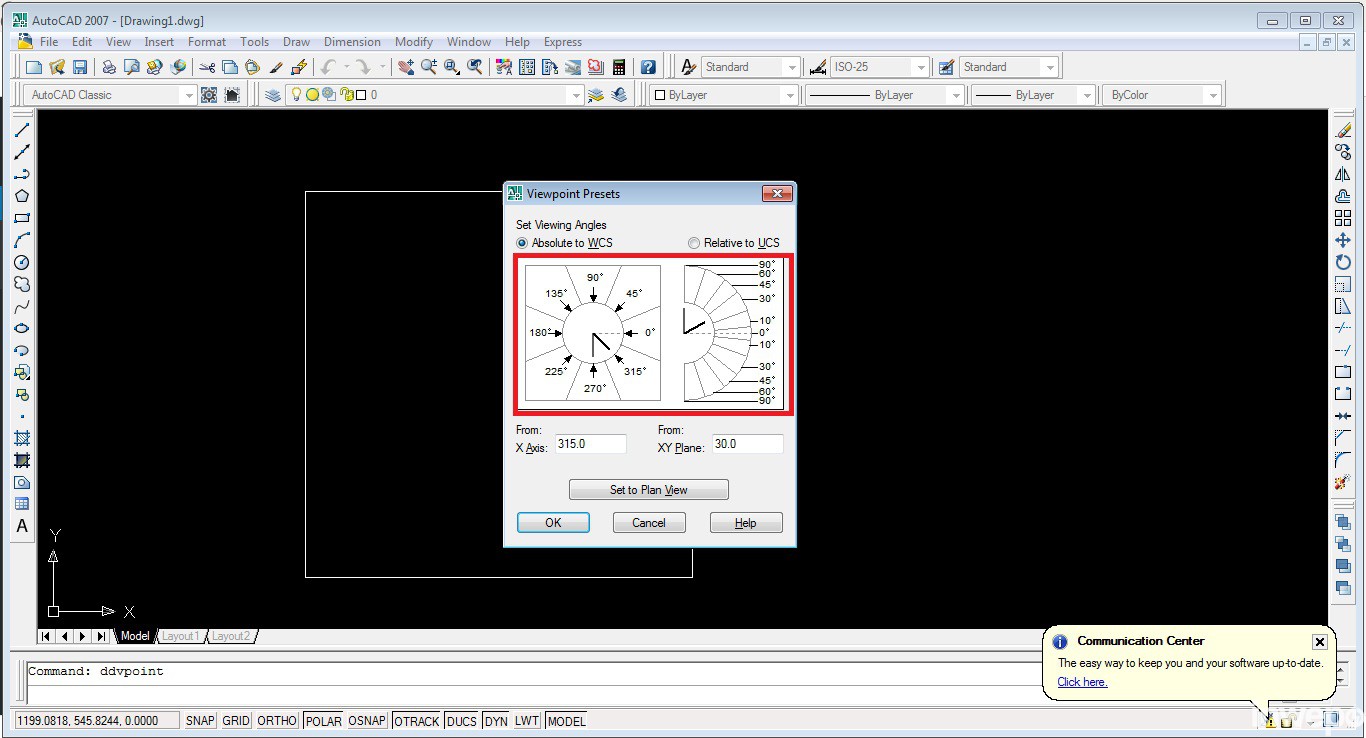Switch to the Layout1 tab
Image resolution: width=1366 pixels, height=738 pixels.
(x=181, y=636)
